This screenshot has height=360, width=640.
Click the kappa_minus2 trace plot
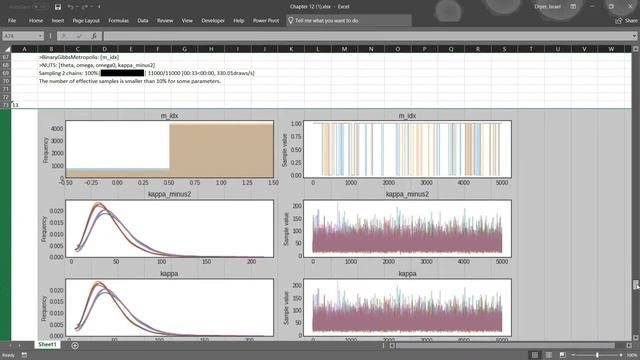(x=407, y=228)
